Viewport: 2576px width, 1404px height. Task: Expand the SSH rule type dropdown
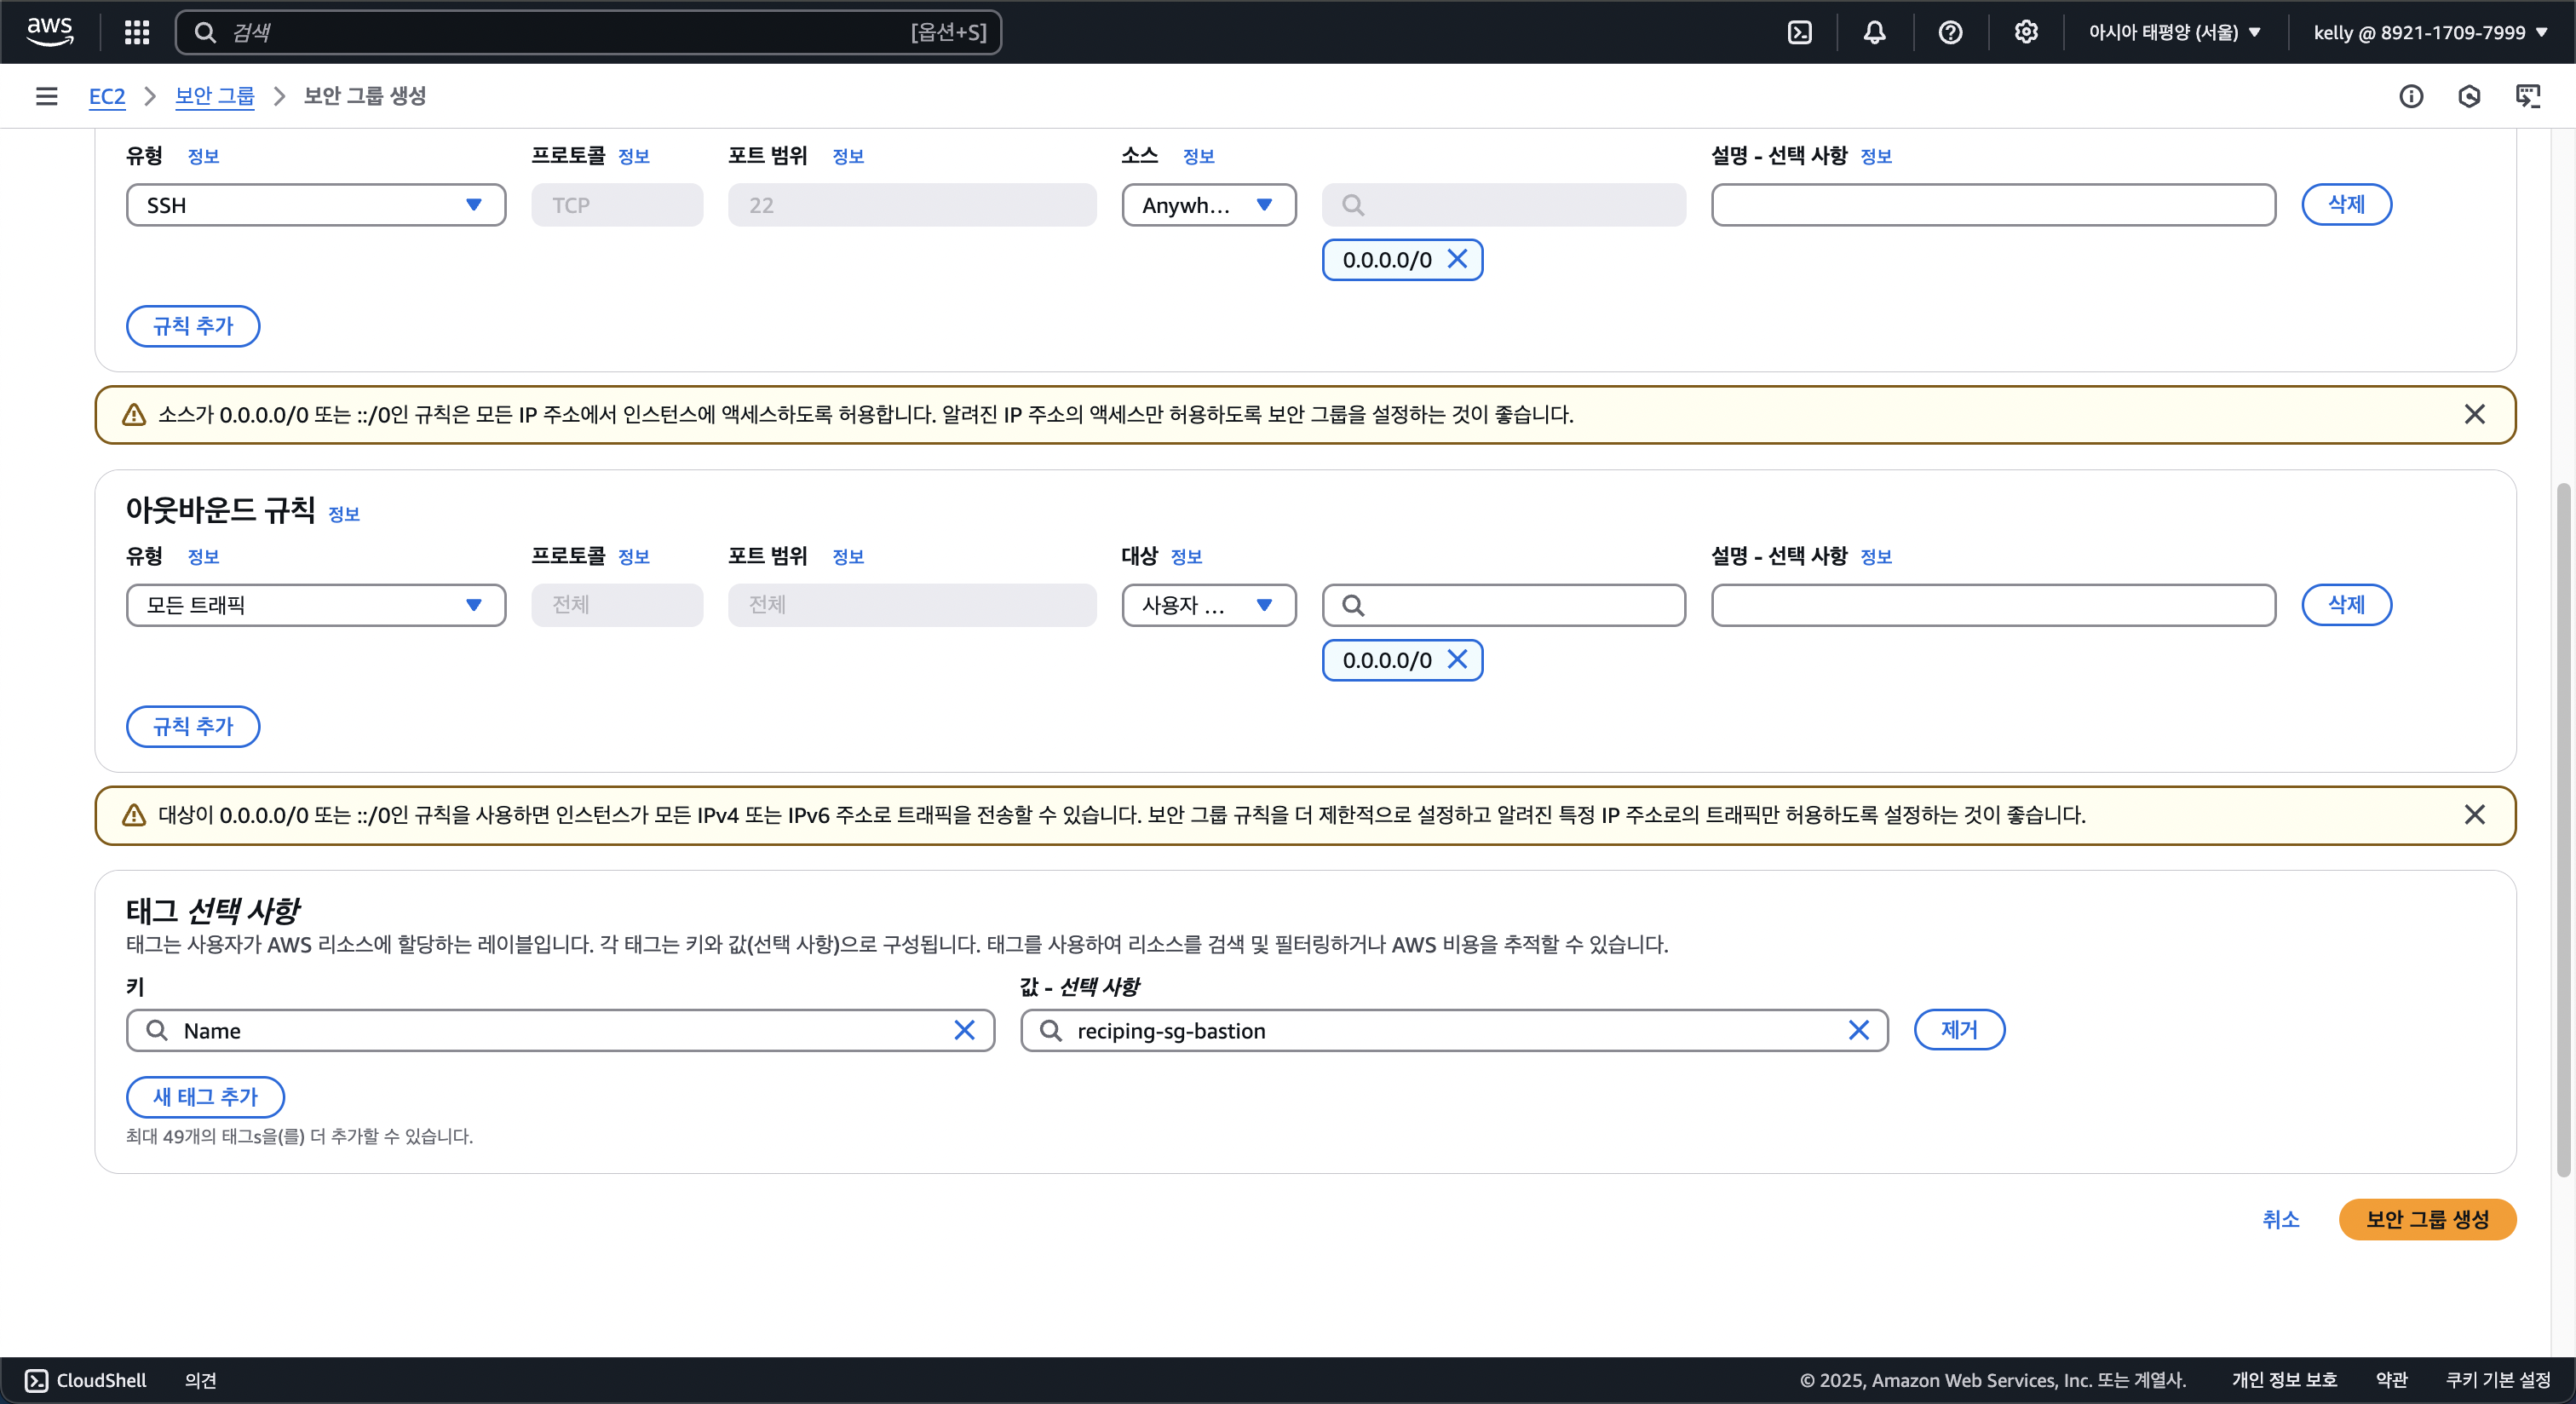pos(315,205)
